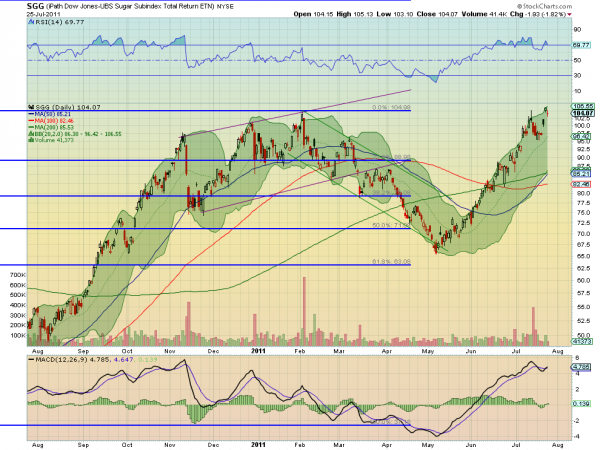Click the 0.139 histogram value tag on right
600x450 pixels.
point(581,404)
